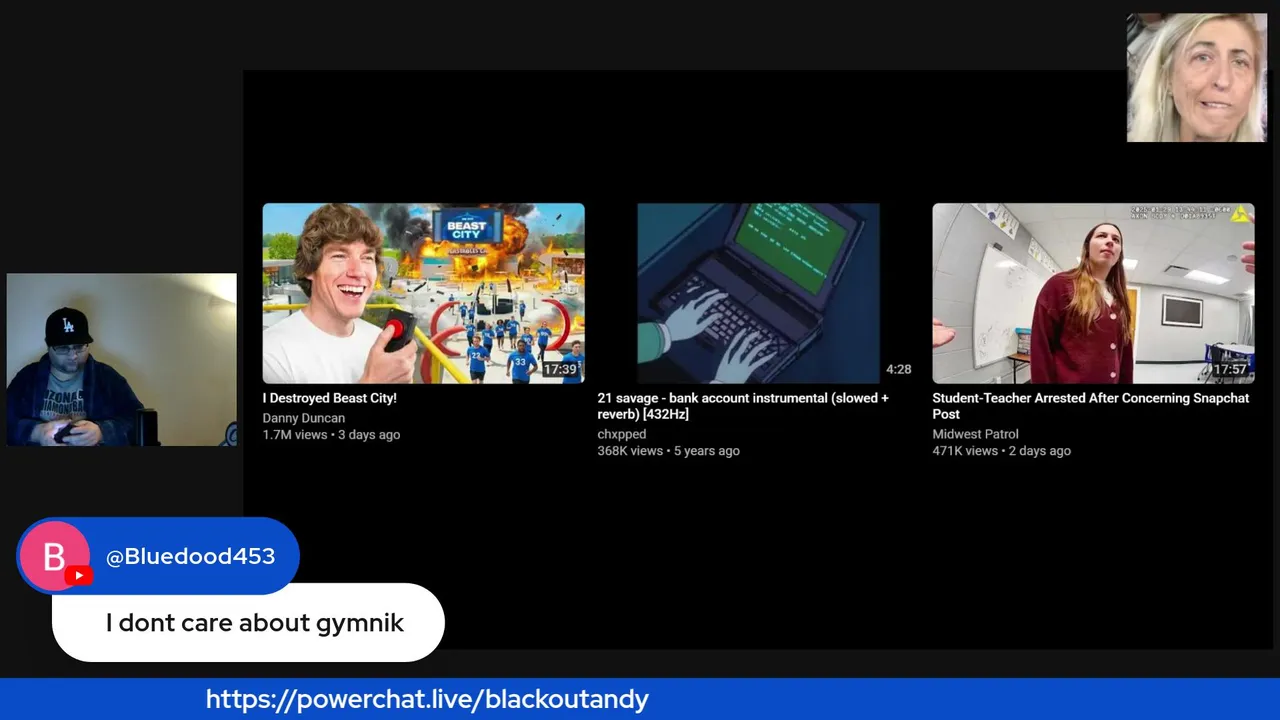Screen dimensions: 1280x720
Task: Click the blonde woman video inset
Action: point(1197,78)
